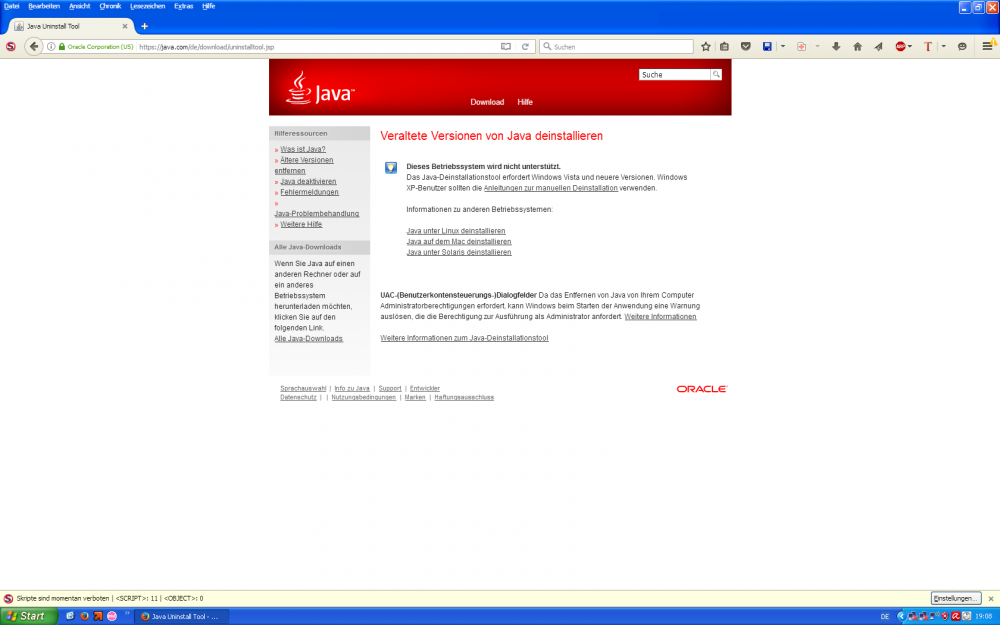Expand the Adblock Plus dropdown arrow
This screenshot has height=625, width=1000.
(x=909, y=47)
